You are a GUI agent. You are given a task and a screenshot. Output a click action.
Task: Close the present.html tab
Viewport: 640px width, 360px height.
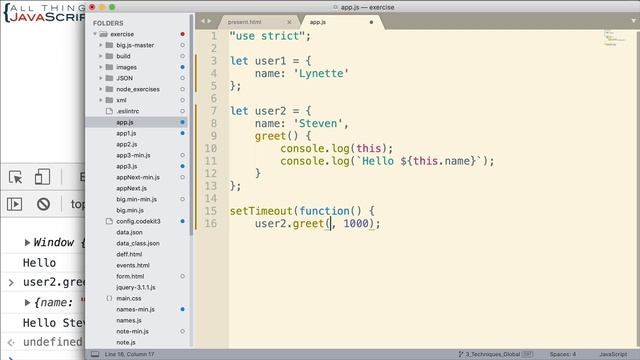[289, 22]
